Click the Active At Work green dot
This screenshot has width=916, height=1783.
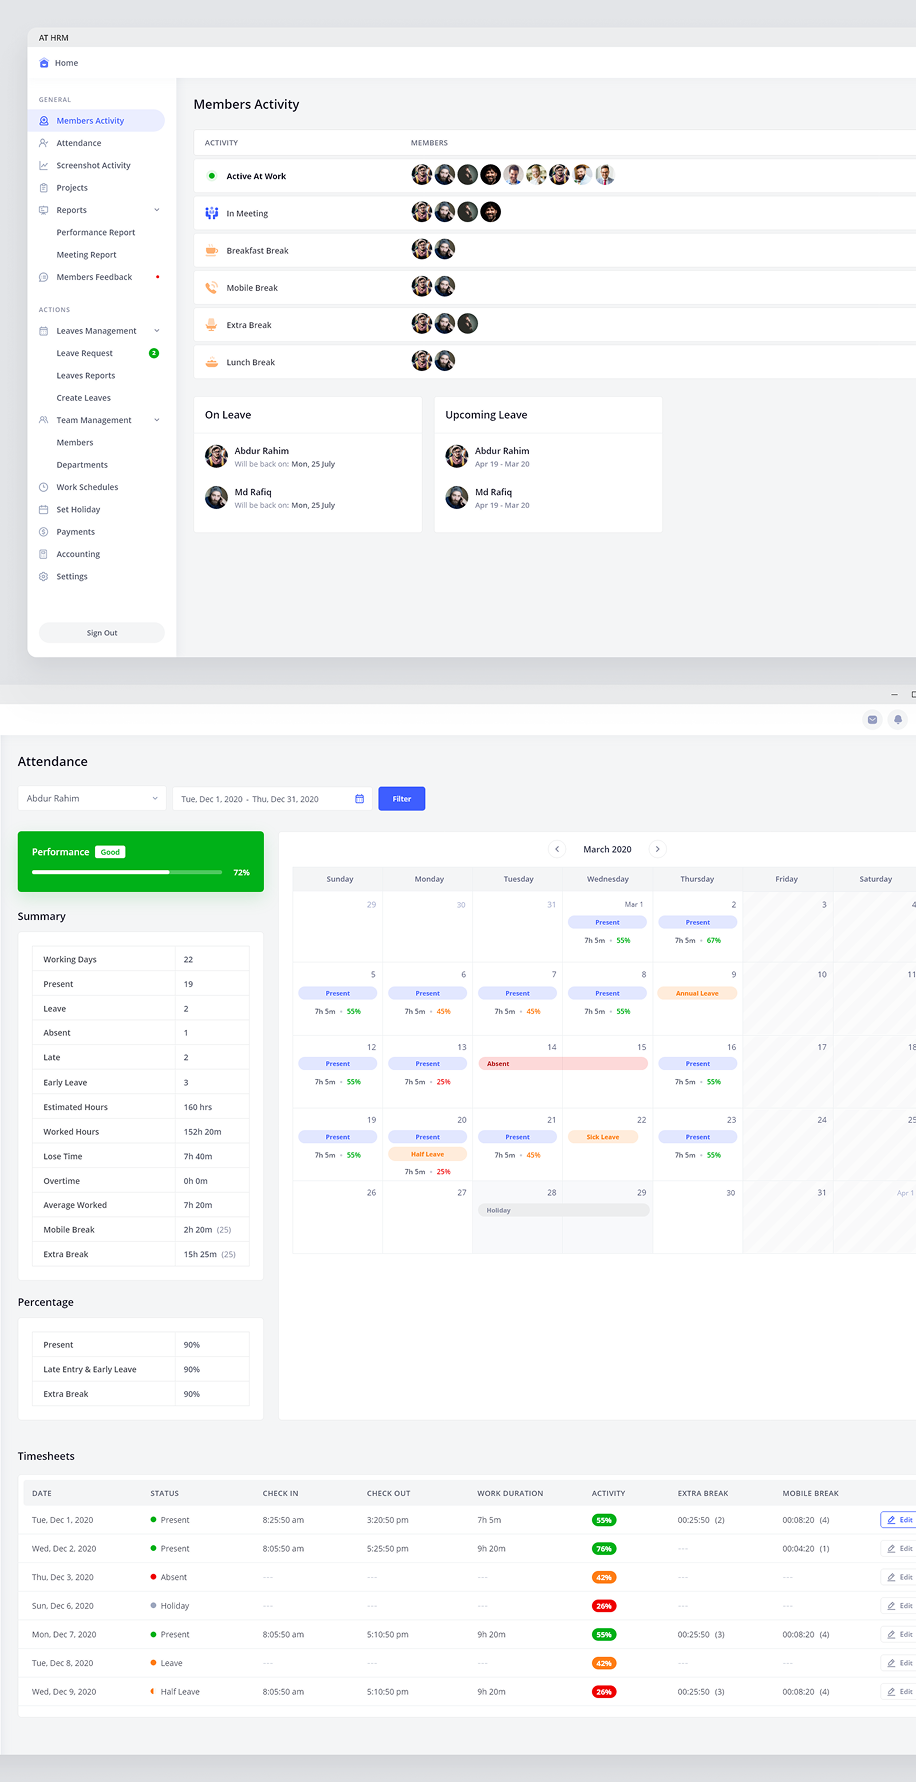coord(211,176)
